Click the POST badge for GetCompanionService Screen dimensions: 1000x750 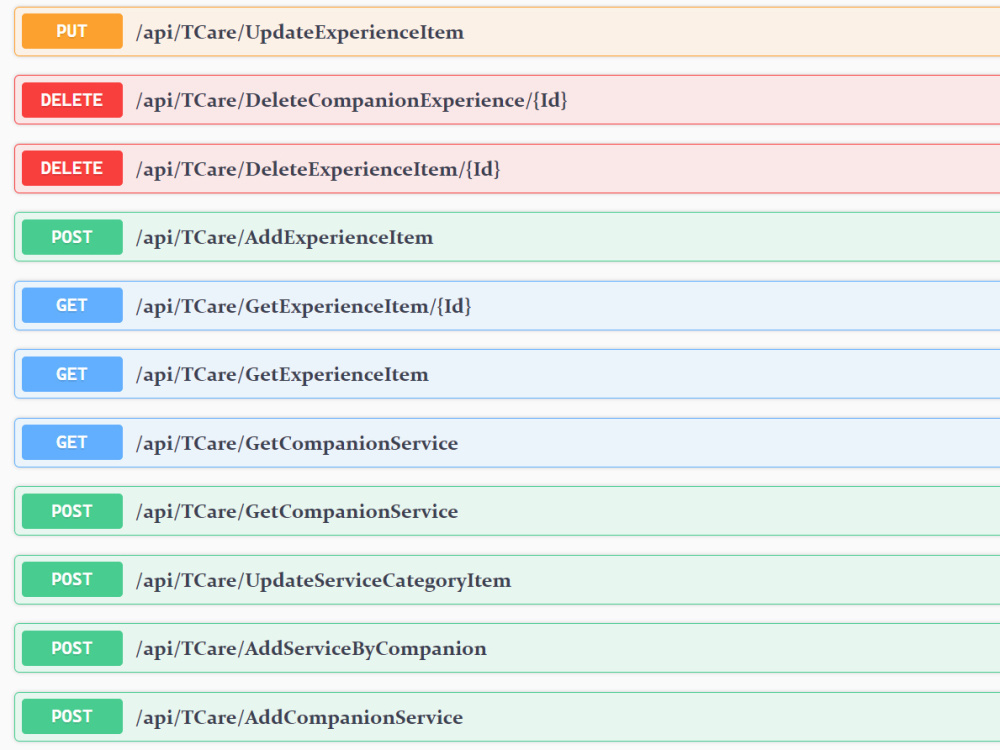72,511
